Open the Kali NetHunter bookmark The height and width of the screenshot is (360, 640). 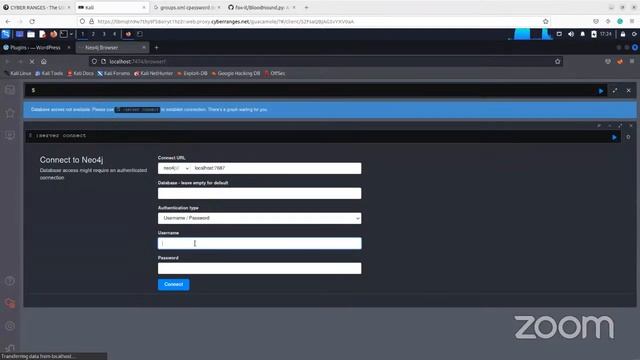point(153,73)
